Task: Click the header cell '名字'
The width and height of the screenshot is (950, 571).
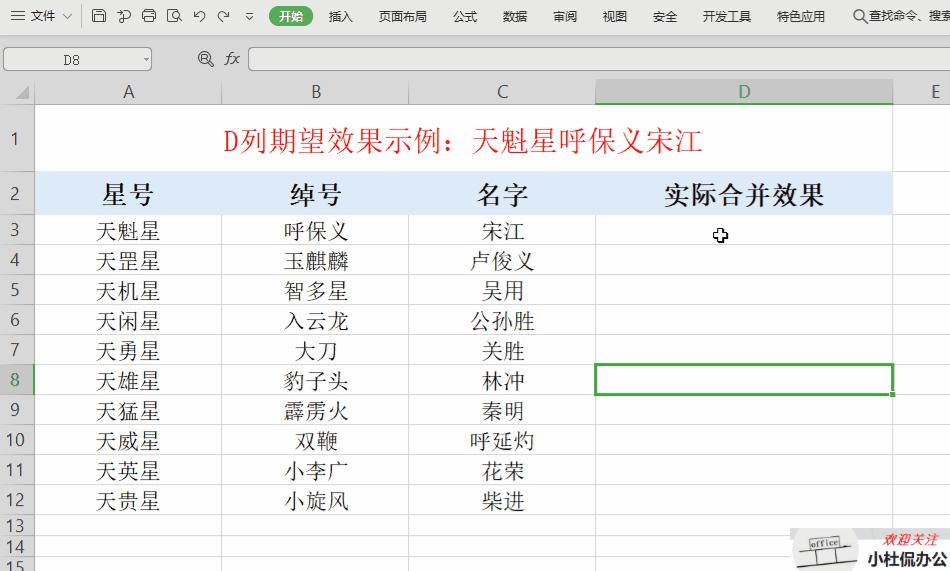Action: point(502,193)
